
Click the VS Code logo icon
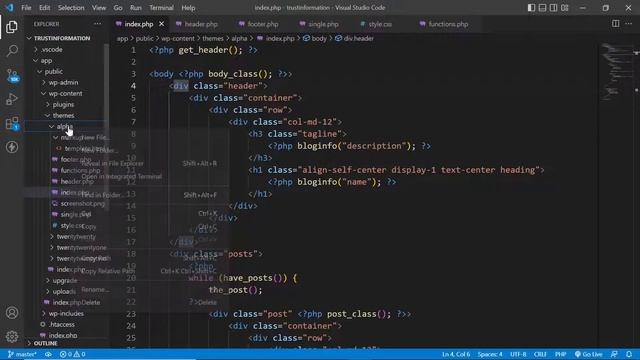(9, 7)
